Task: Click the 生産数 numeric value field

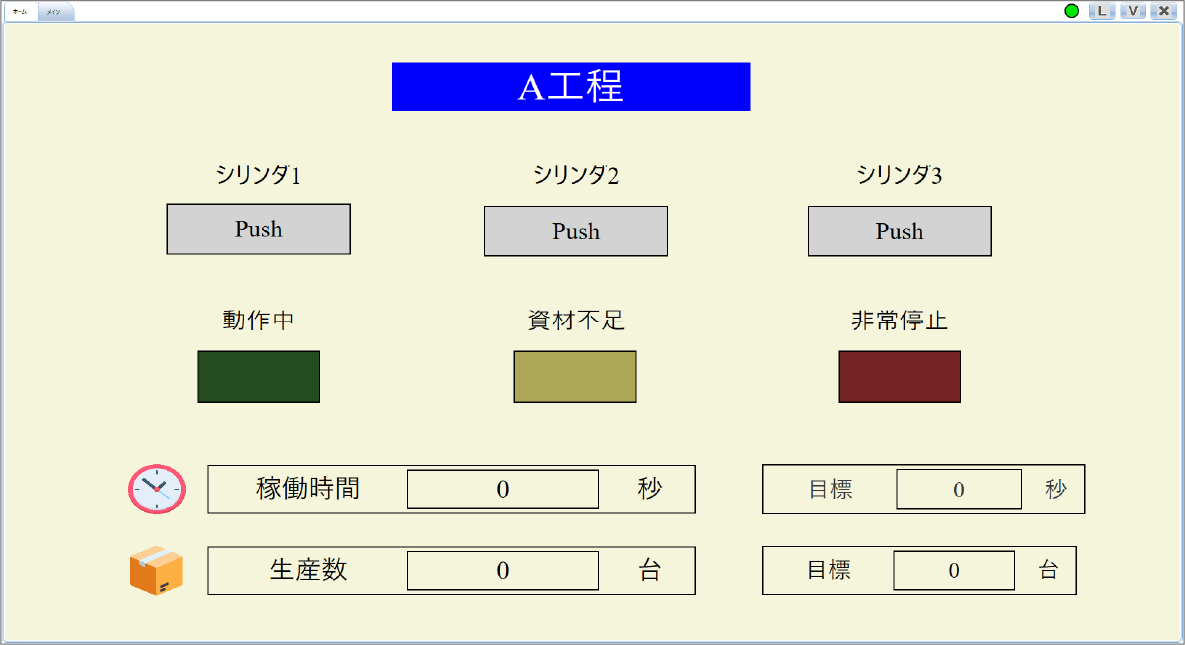Action: coord(502,570)
